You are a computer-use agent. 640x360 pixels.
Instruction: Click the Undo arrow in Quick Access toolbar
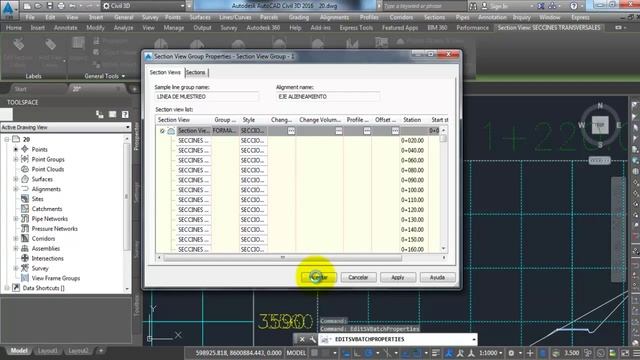(73, 6)
